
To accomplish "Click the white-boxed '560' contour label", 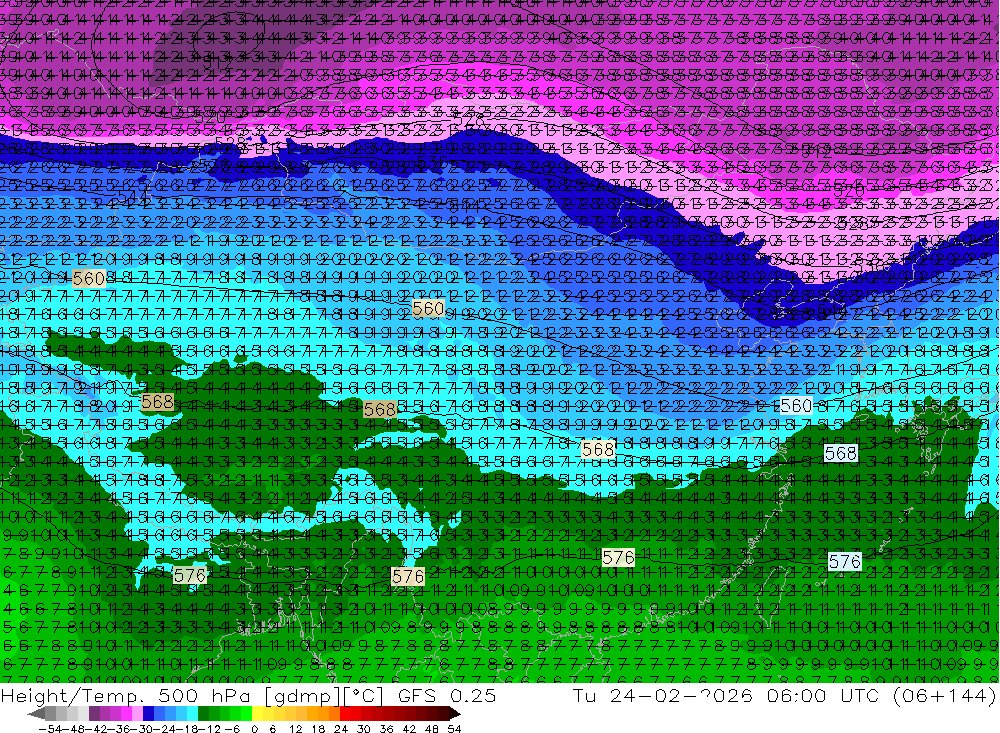I will (797, 406).
